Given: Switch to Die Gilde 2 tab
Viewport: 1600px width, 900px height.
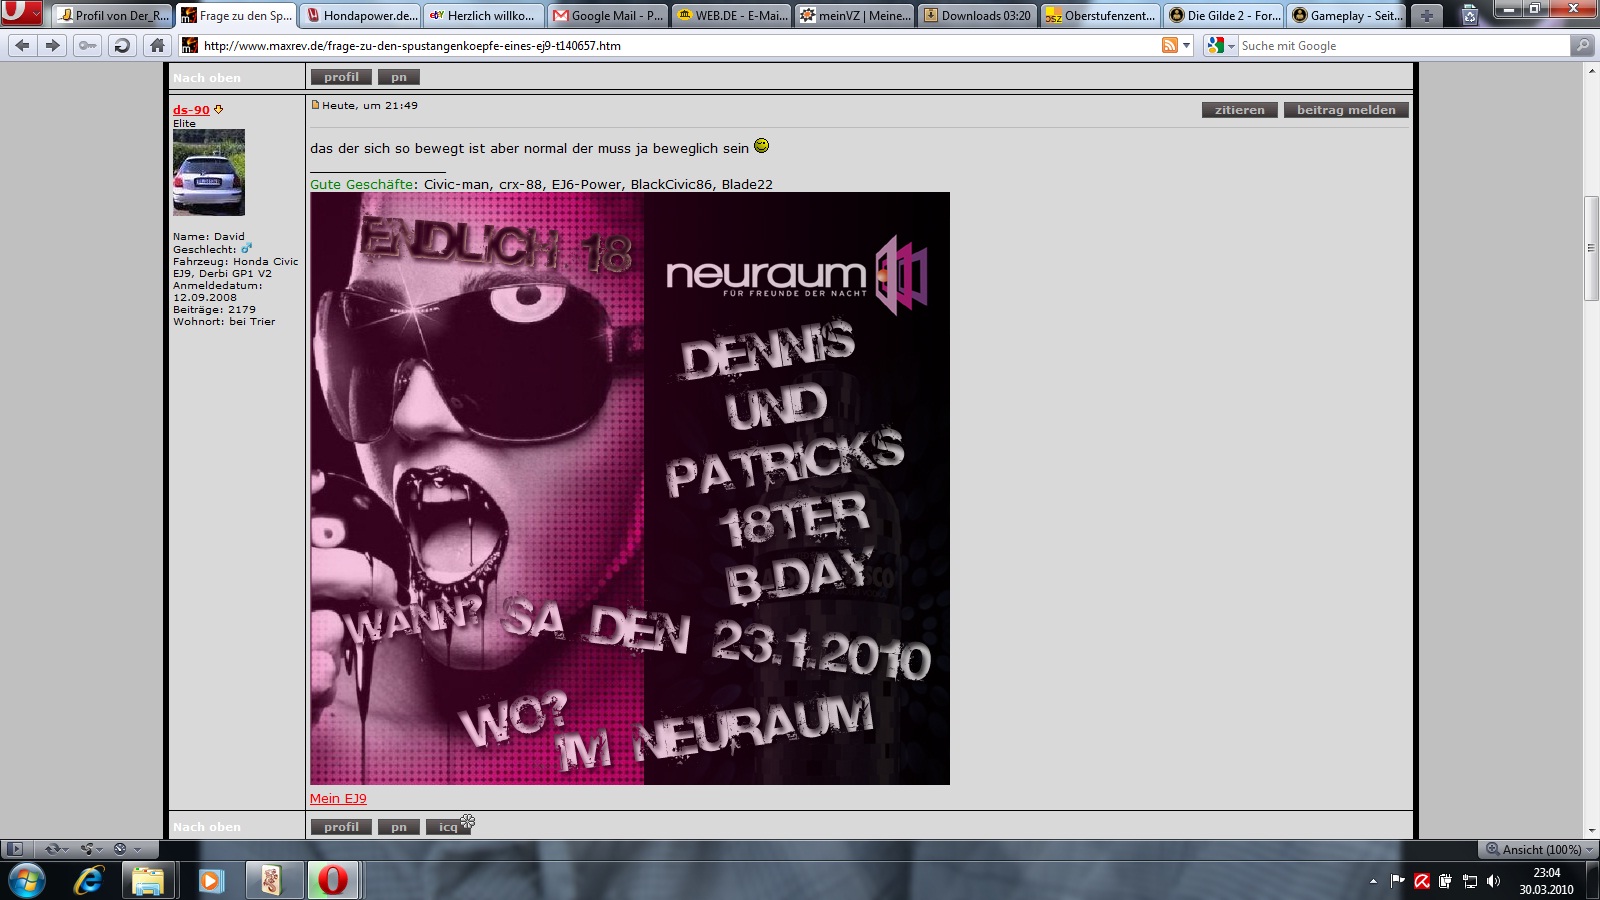Looking at the screenshot, I should [1226, 15].
